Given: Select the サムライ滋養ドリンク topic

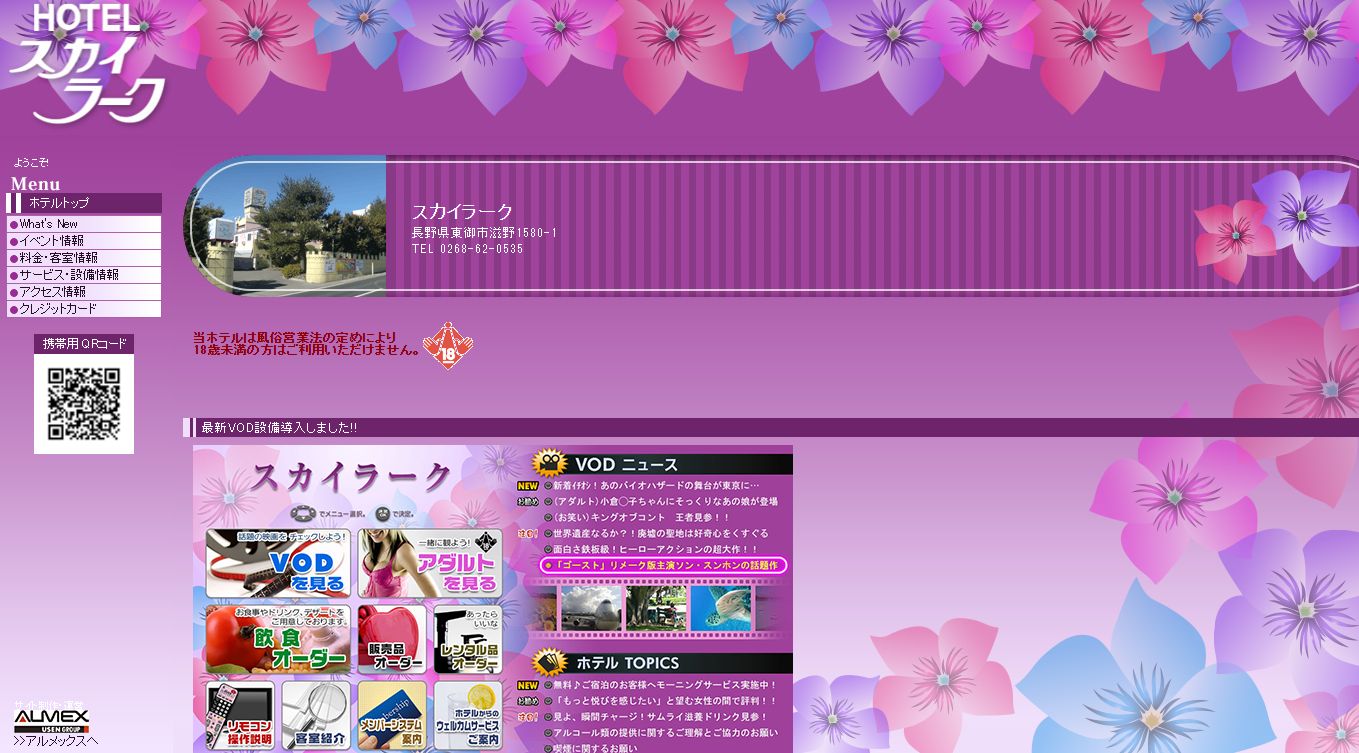Looking at the screenshot, I should (x=660, y=717).
